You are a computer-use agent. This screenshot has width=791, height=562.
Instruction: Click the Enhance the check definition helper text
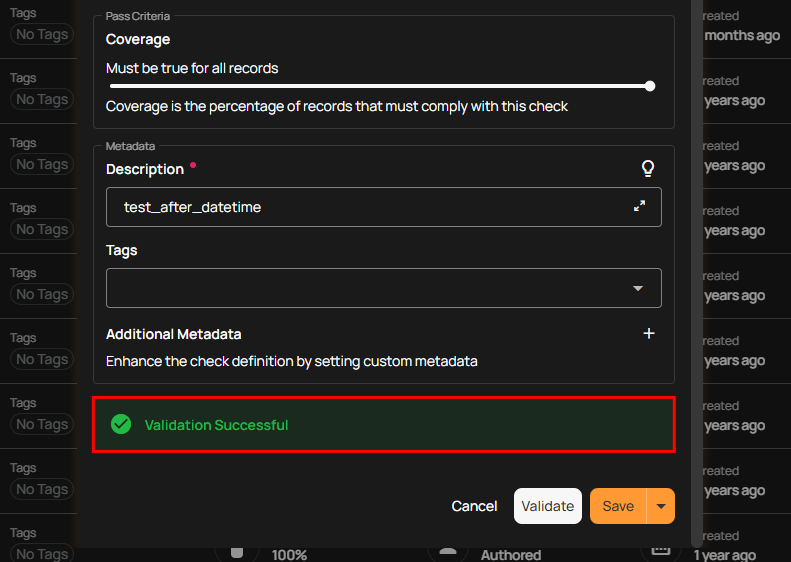pos(292,361)
